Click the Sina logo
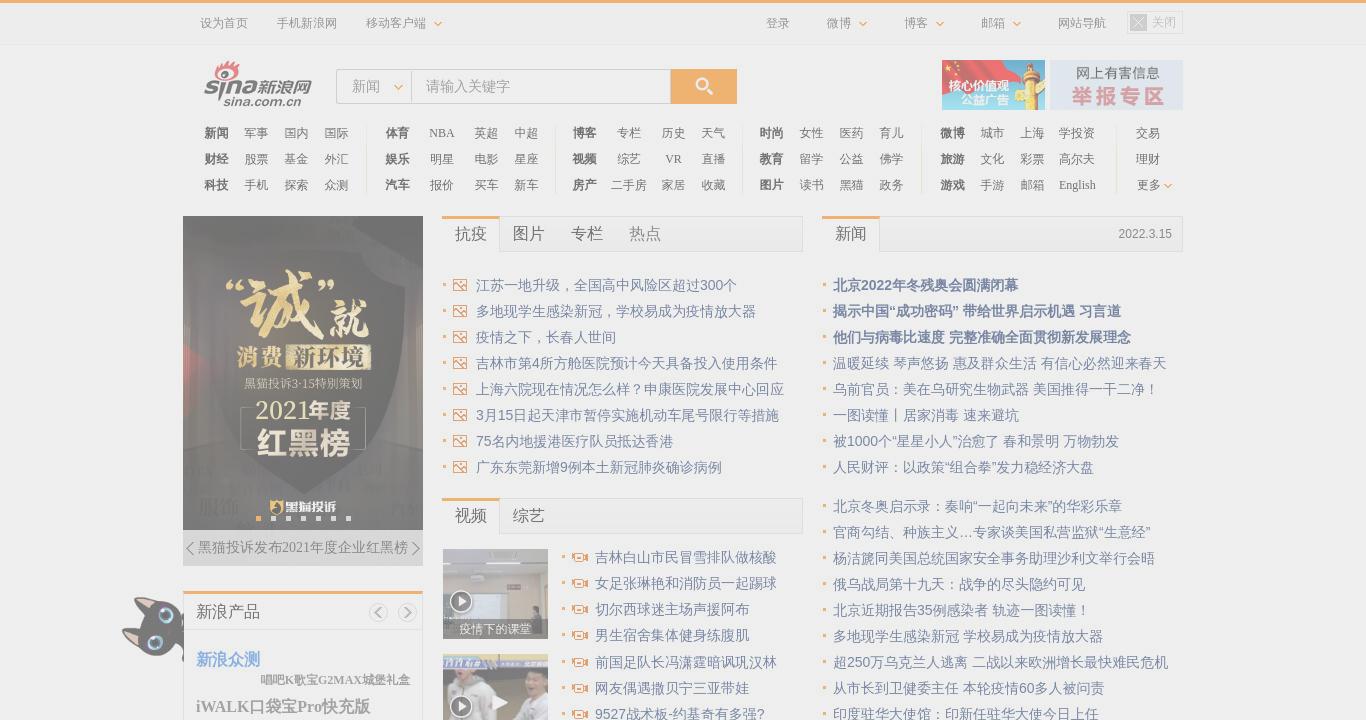This screenshot has width=1366, height=720. (x=258, y=84)
